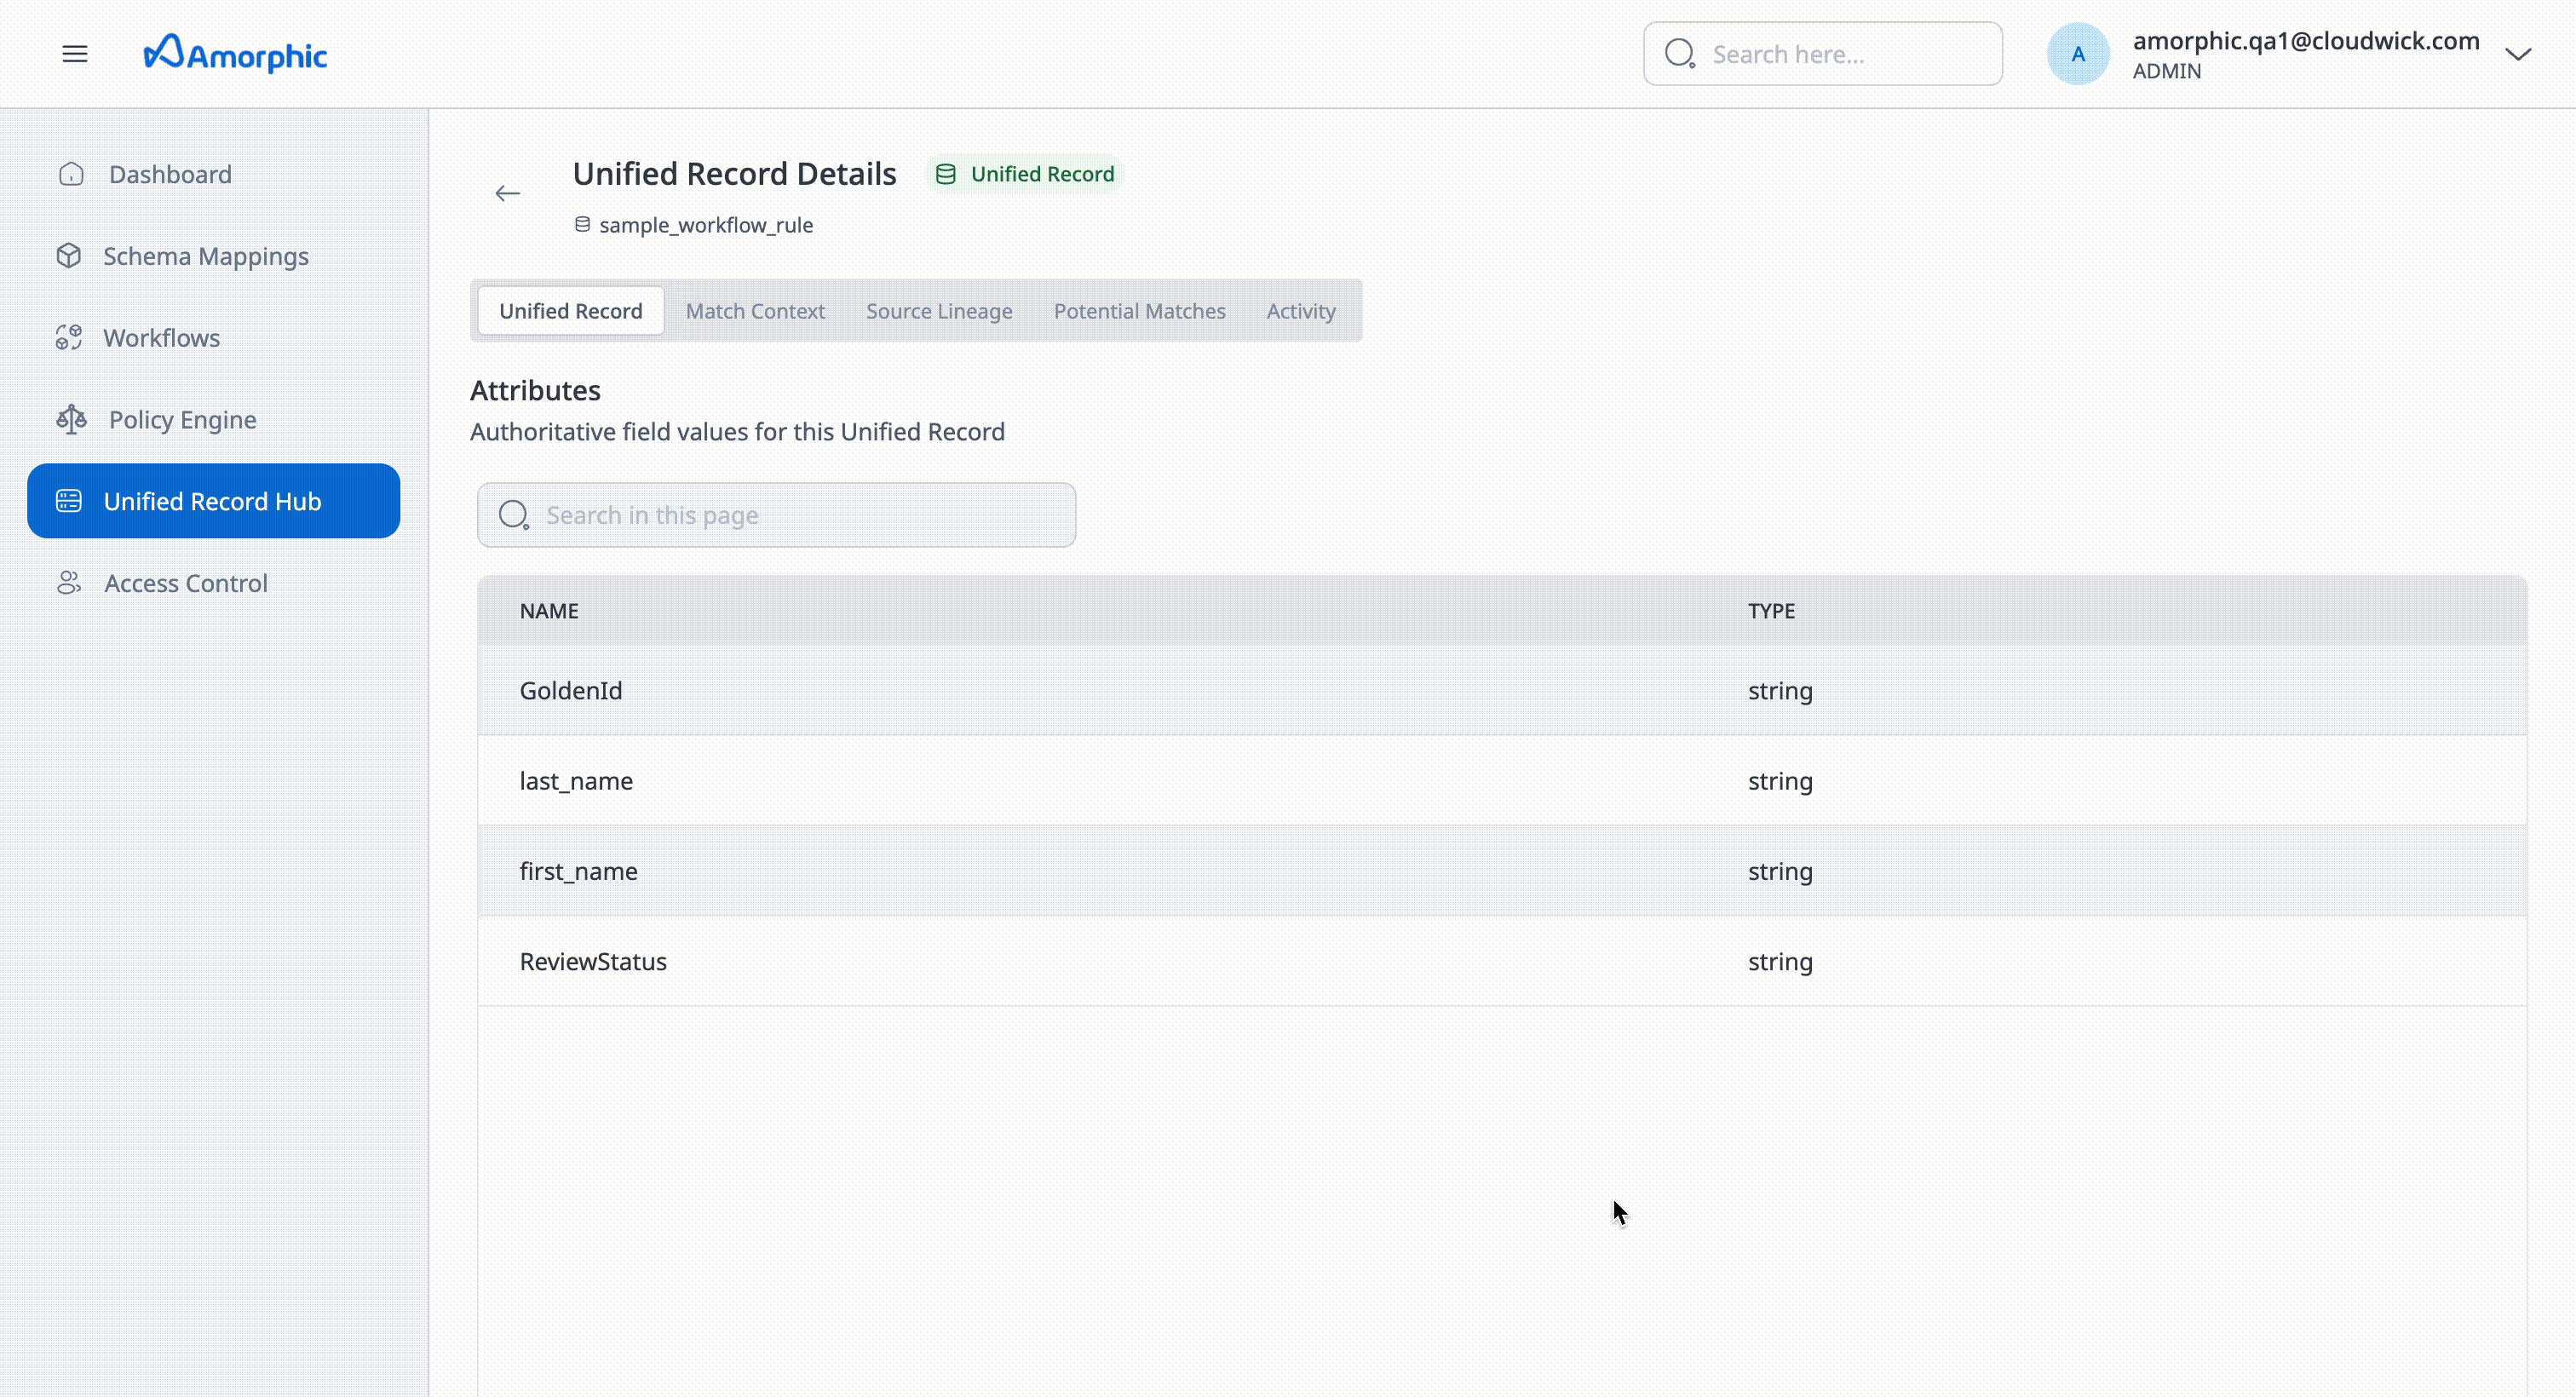Click the back arrow beside Unified Record Details
The width and height of the screenshot is (2576, 1397).
point(507,193)
